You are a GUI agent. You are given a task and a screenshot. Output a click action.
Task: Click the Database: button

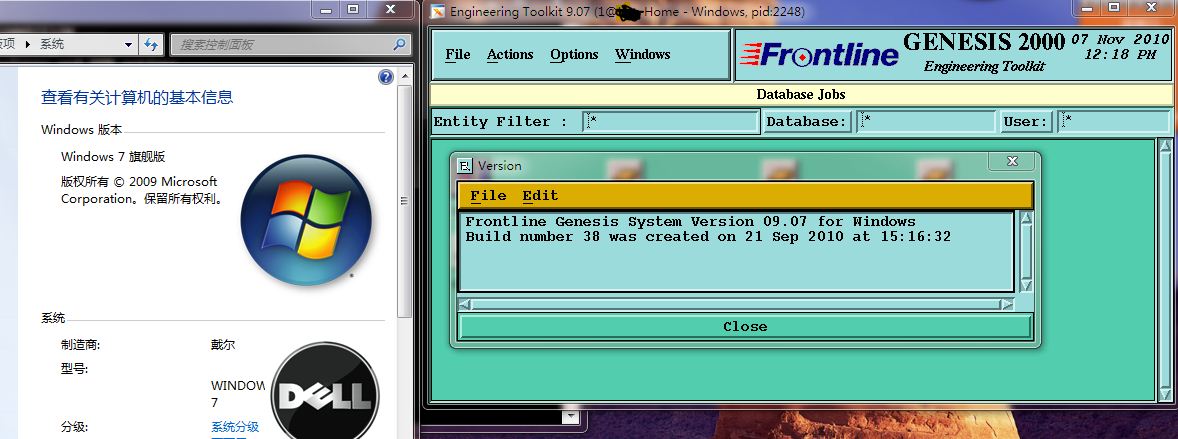(x=807, y=122)
